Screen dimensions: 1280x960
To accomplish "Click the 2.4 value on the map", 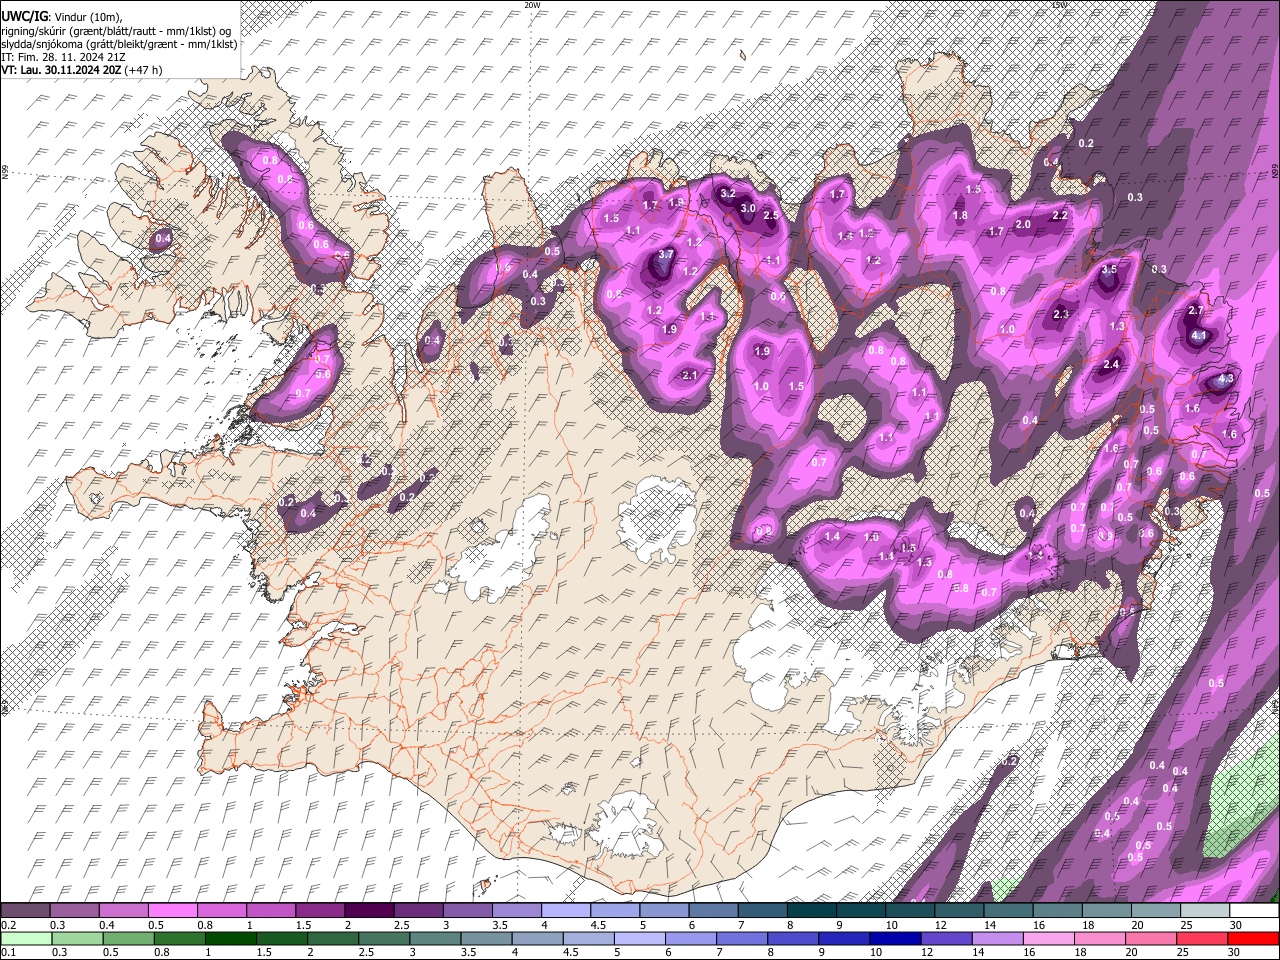I will click(x=1111, y=365).
